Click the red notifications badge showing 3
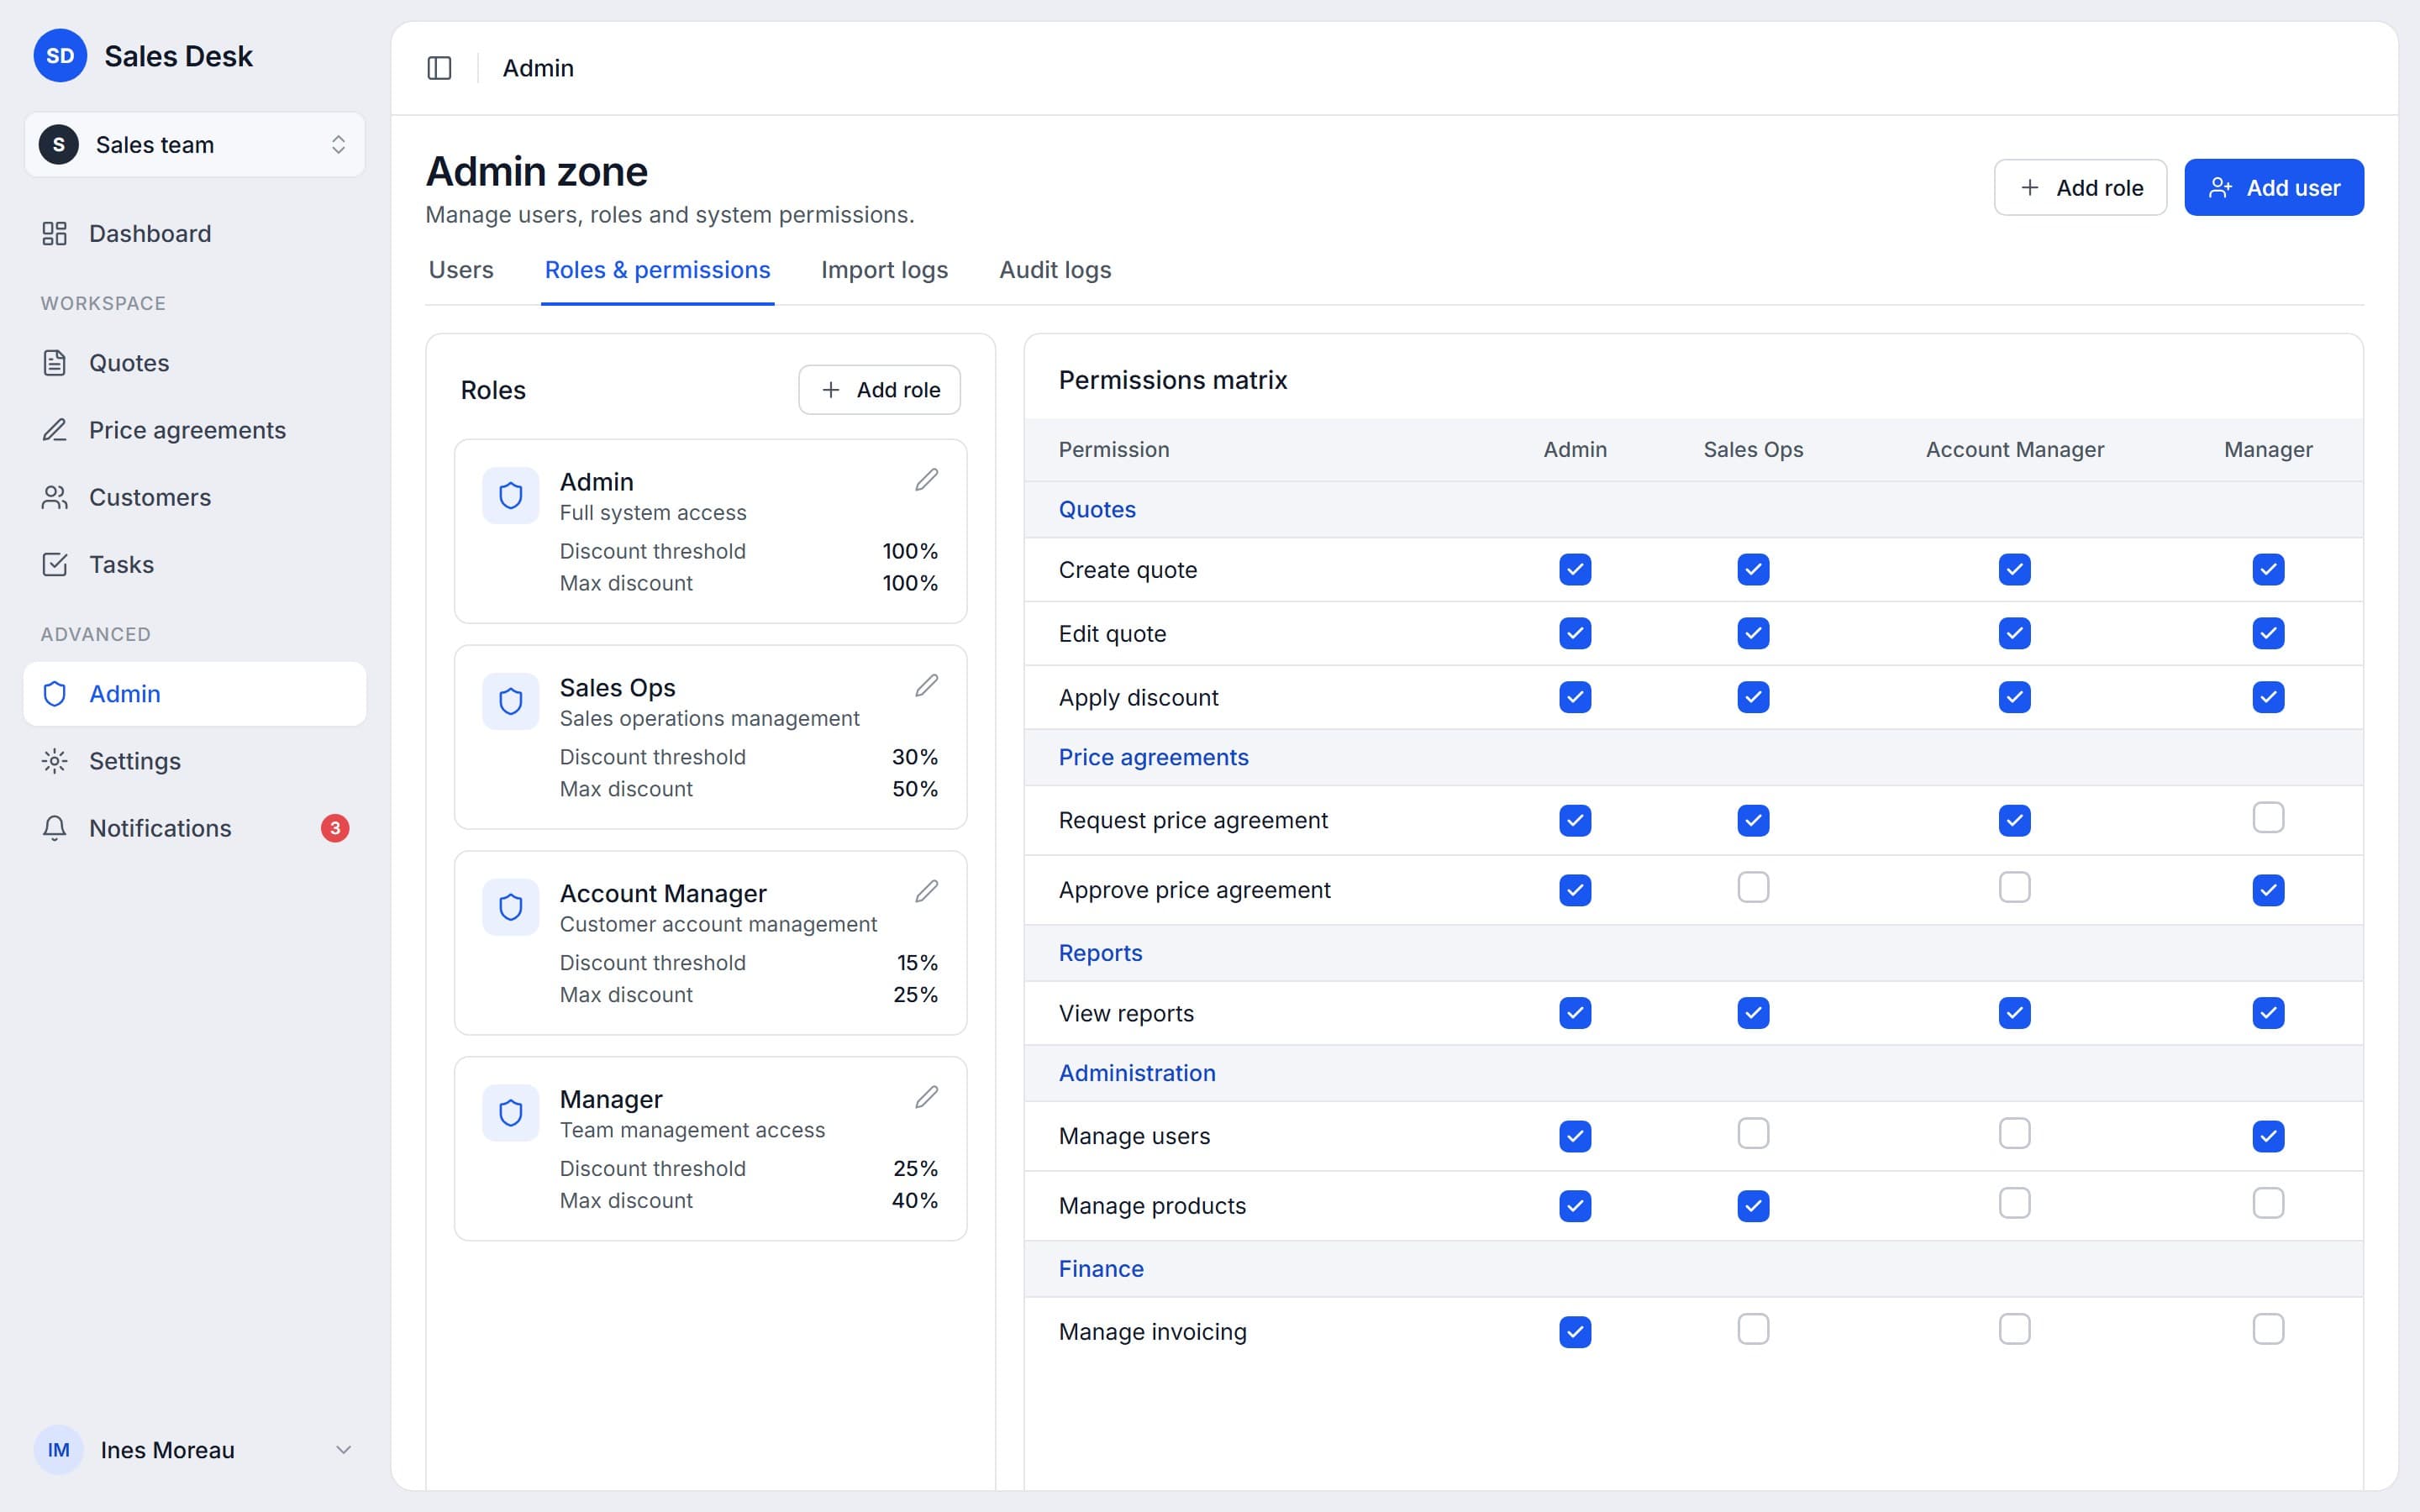 [335, 828]
